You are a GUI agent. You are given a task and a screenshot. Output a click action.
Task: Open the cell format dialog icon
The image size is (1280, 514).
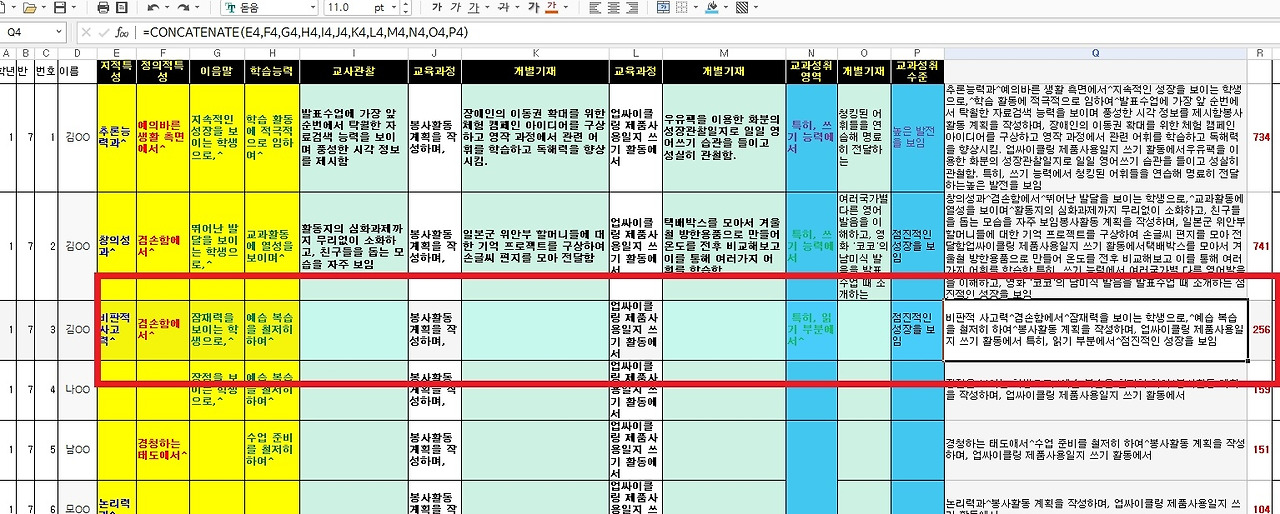[x=663, y=7]
